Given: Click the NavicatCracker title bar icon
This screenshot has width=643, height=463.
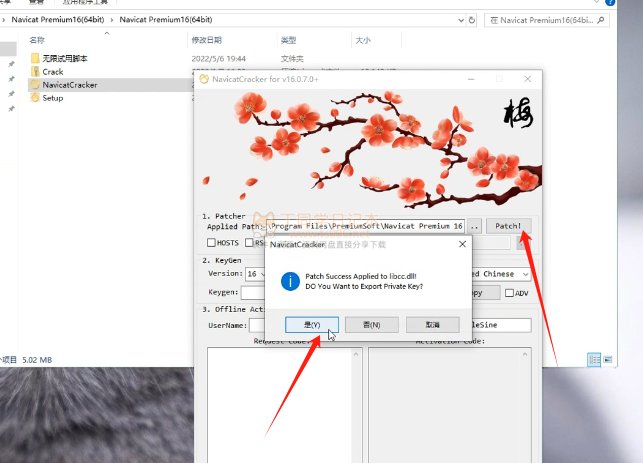Looking at the screenshot, I should coord(204,79).
